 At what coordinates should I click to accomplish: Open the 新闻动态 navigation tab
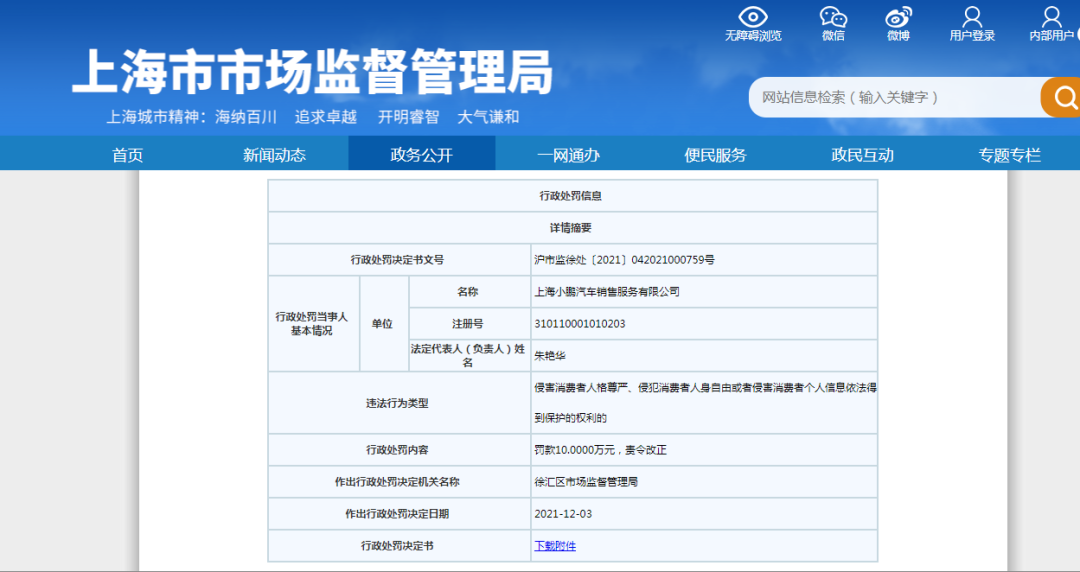tap(274, 155)
